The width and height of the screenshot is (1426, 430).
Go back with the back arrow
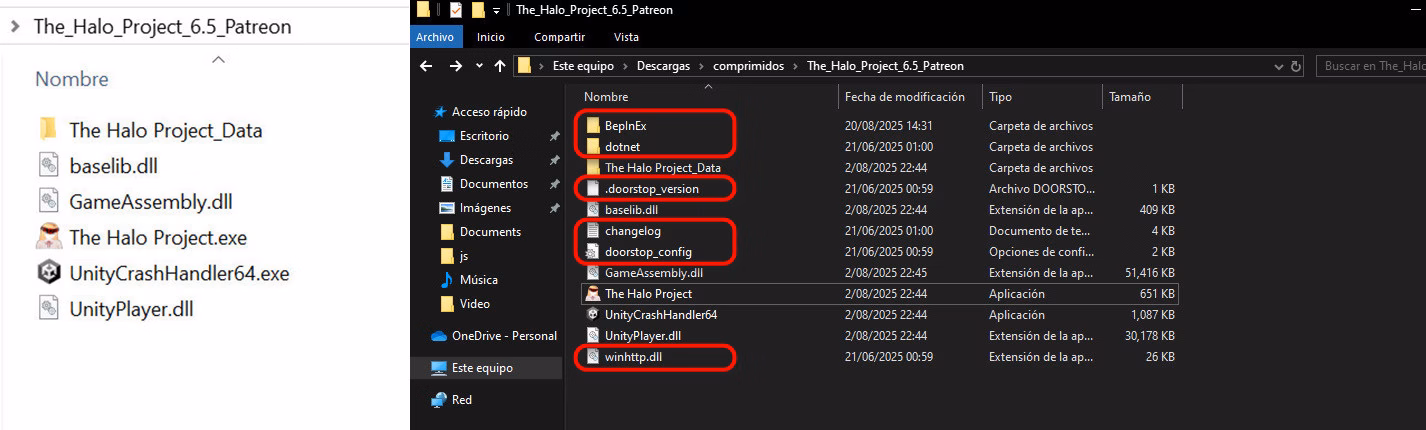tap(426, 66)
